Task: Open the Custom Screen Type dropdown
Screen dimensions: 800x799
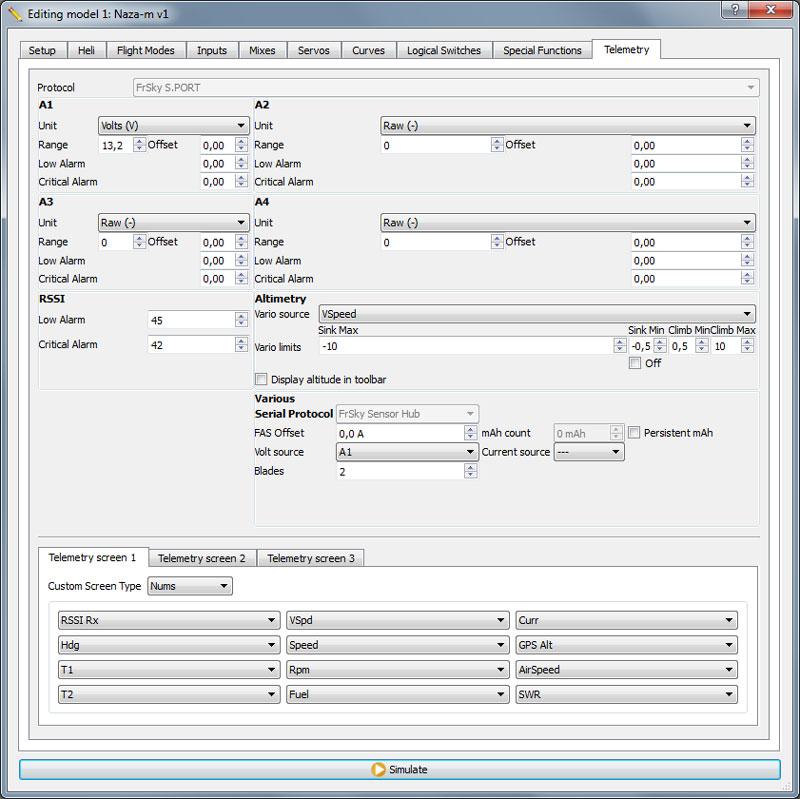Action: tap(189, 586)
